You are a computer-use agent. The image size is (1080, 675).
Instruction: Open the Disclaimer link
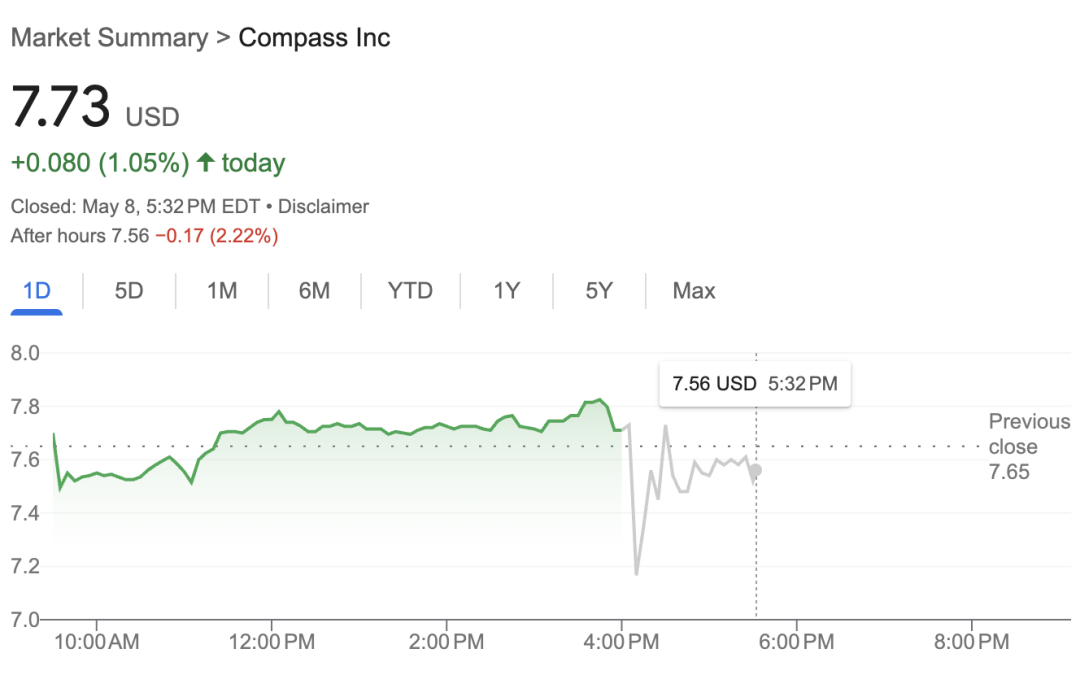tap(323, 207)
